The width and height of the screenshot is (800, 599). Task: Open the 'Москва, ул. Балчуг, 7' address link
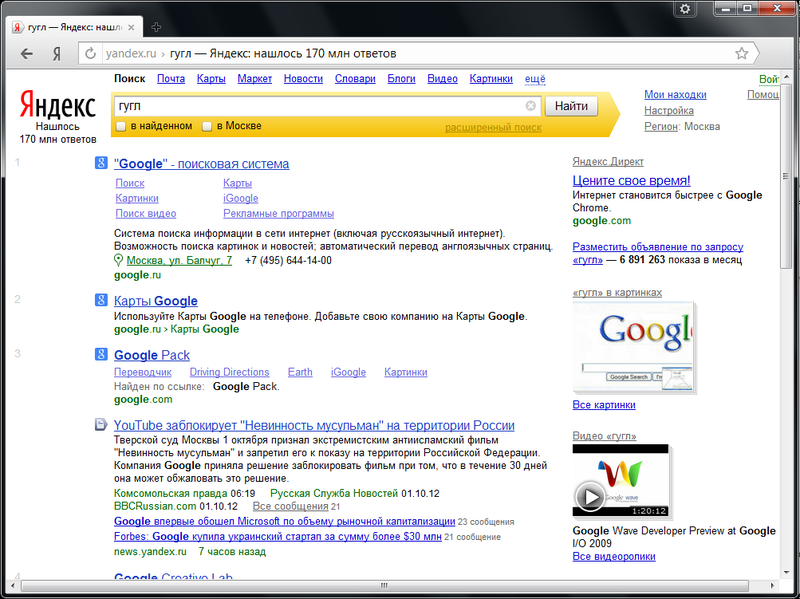click(x=179, y=260)
